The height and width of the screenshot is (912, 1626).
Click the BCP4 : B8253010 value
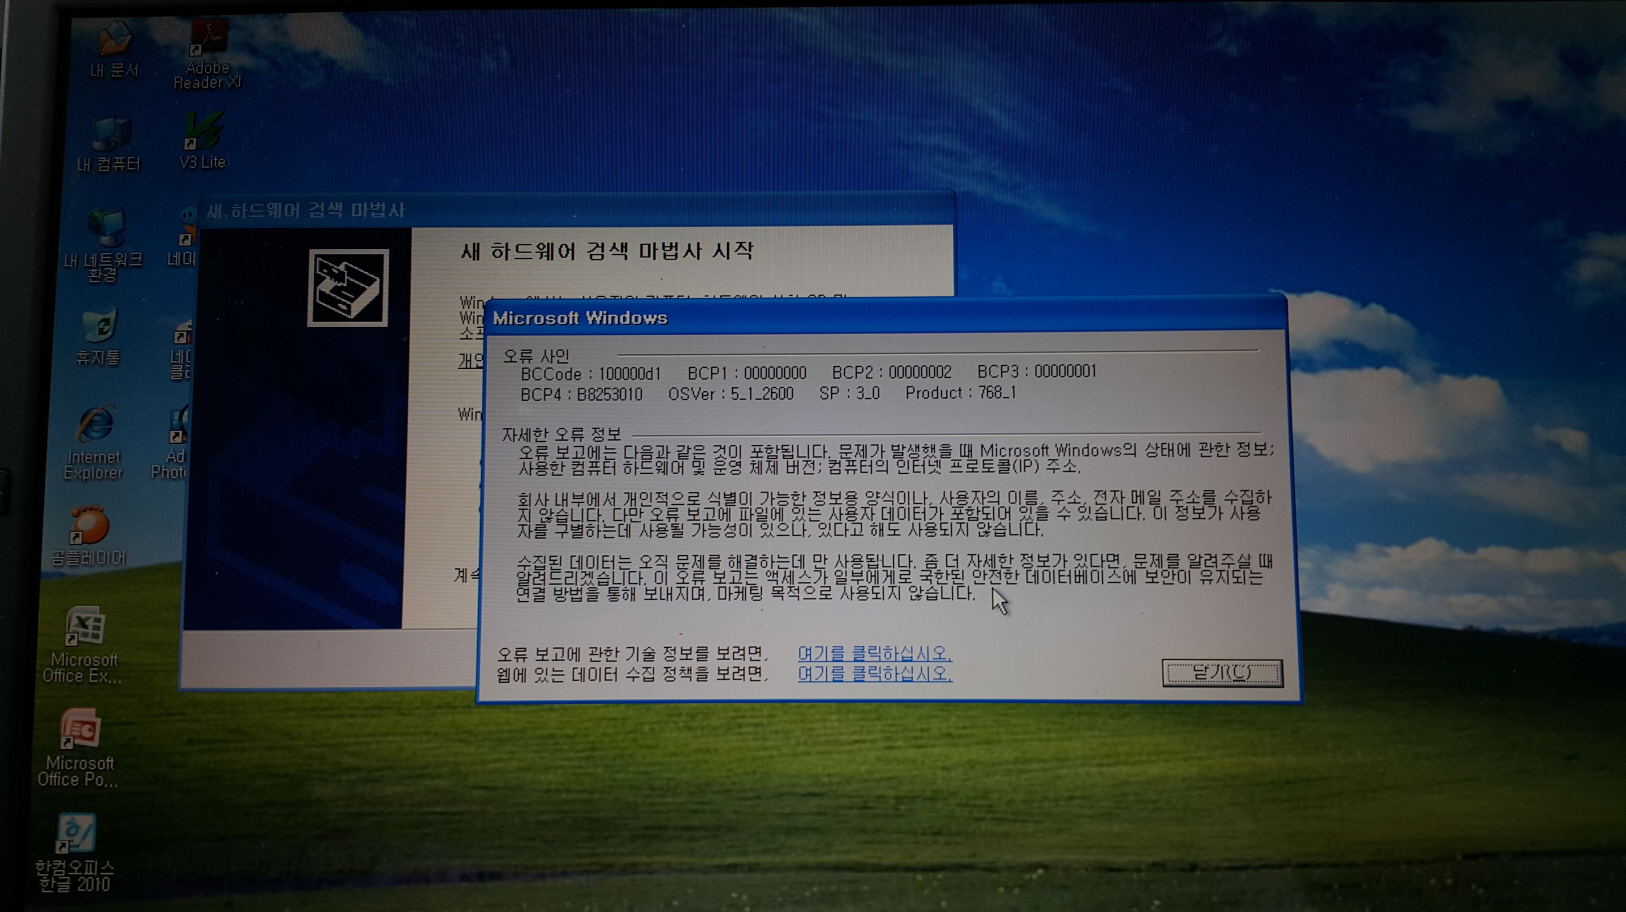click(x=581, y=394)
